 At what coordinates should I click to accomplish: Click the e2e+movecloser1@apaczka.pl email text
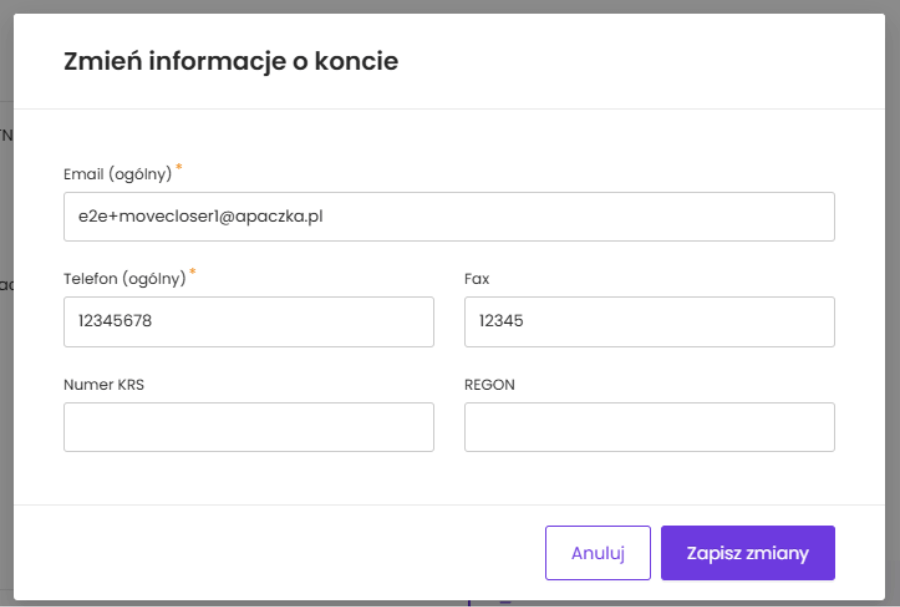(x=200, y=217)
